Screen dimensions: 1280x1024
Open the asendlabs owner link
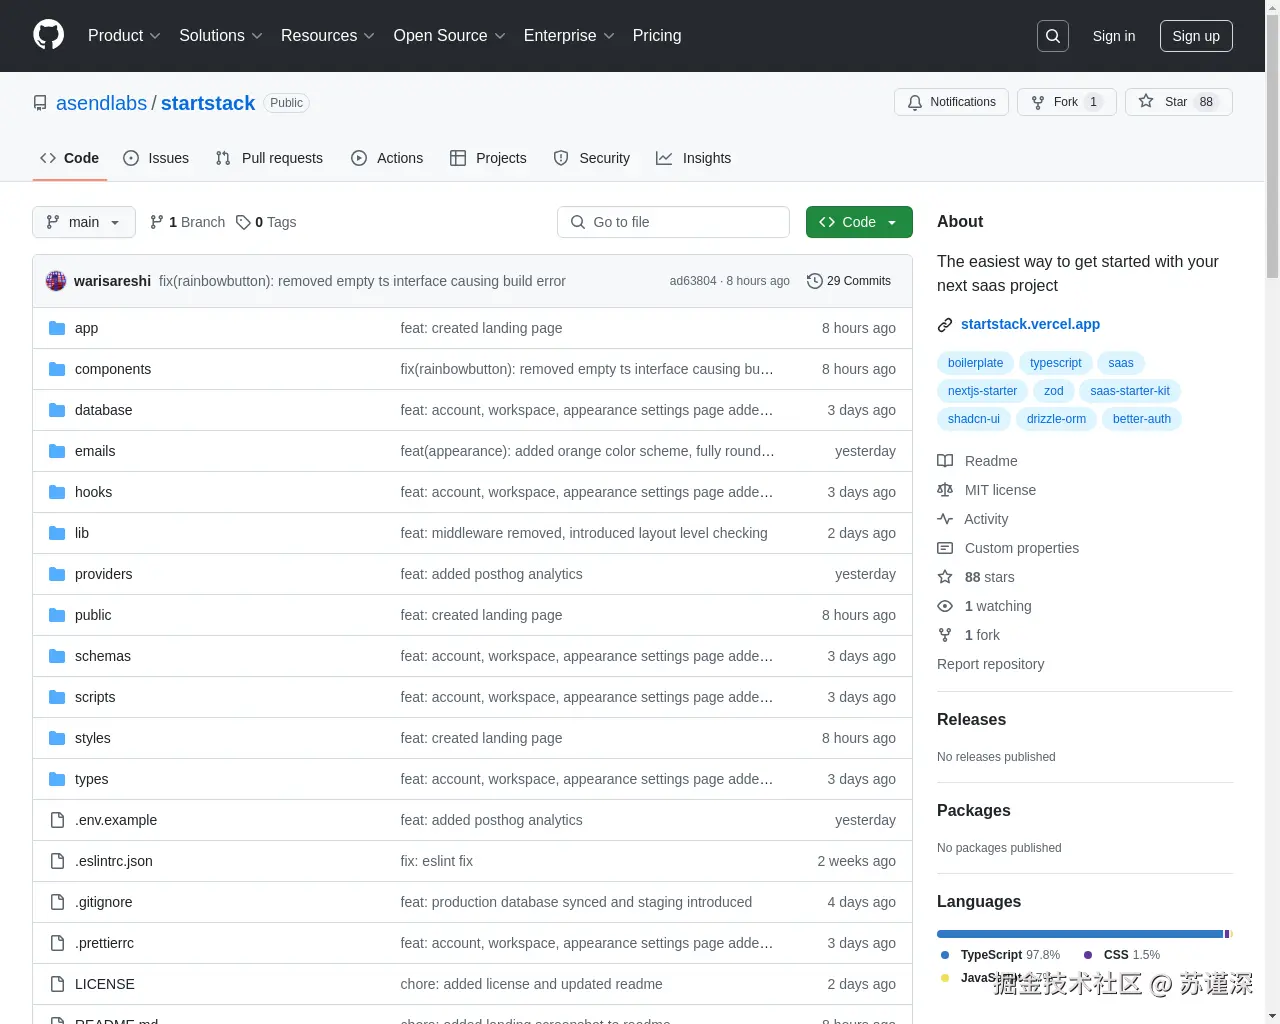click(x=101, y=103)
